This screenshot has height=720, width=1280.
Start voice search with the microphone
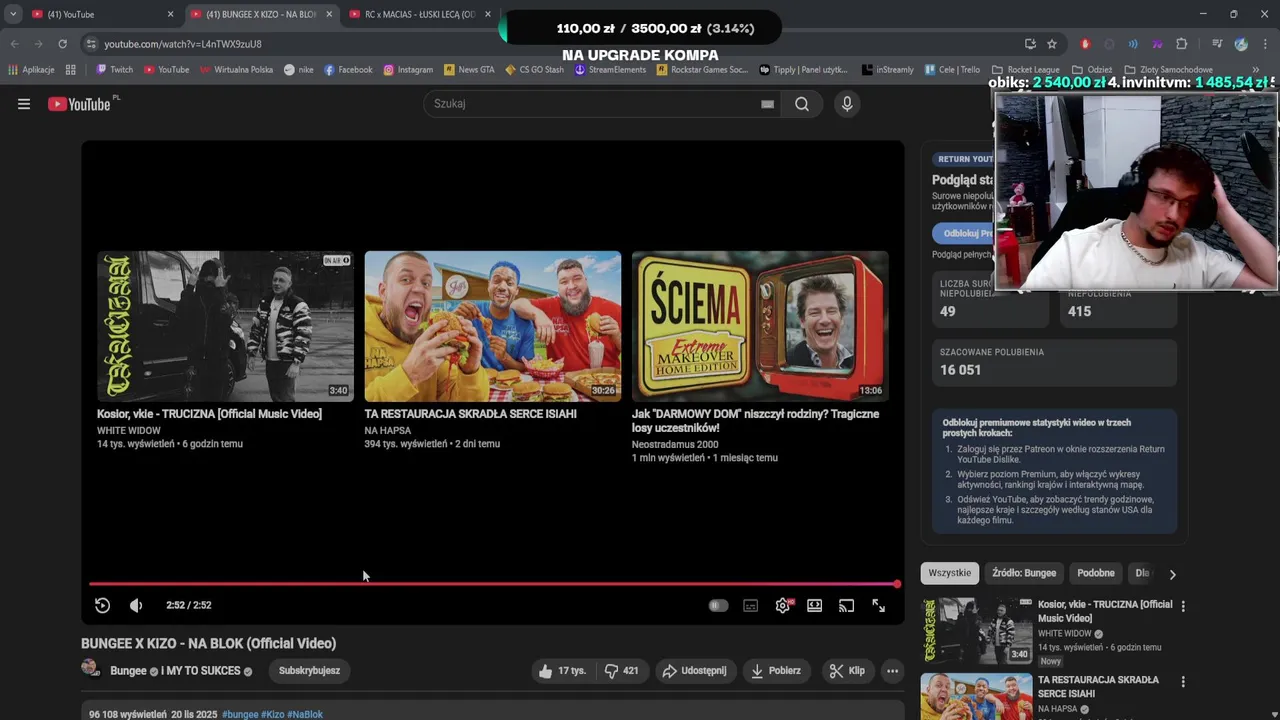point(847,104)
